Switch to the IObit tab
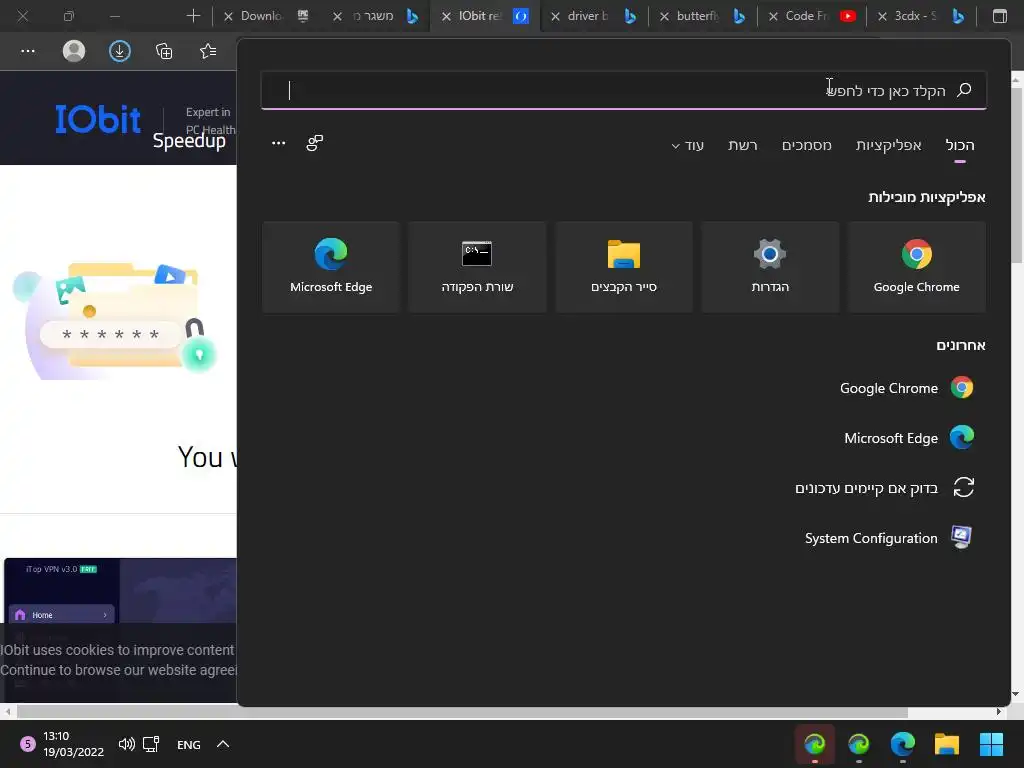1024x768 pixels. [x=487, y=16]
